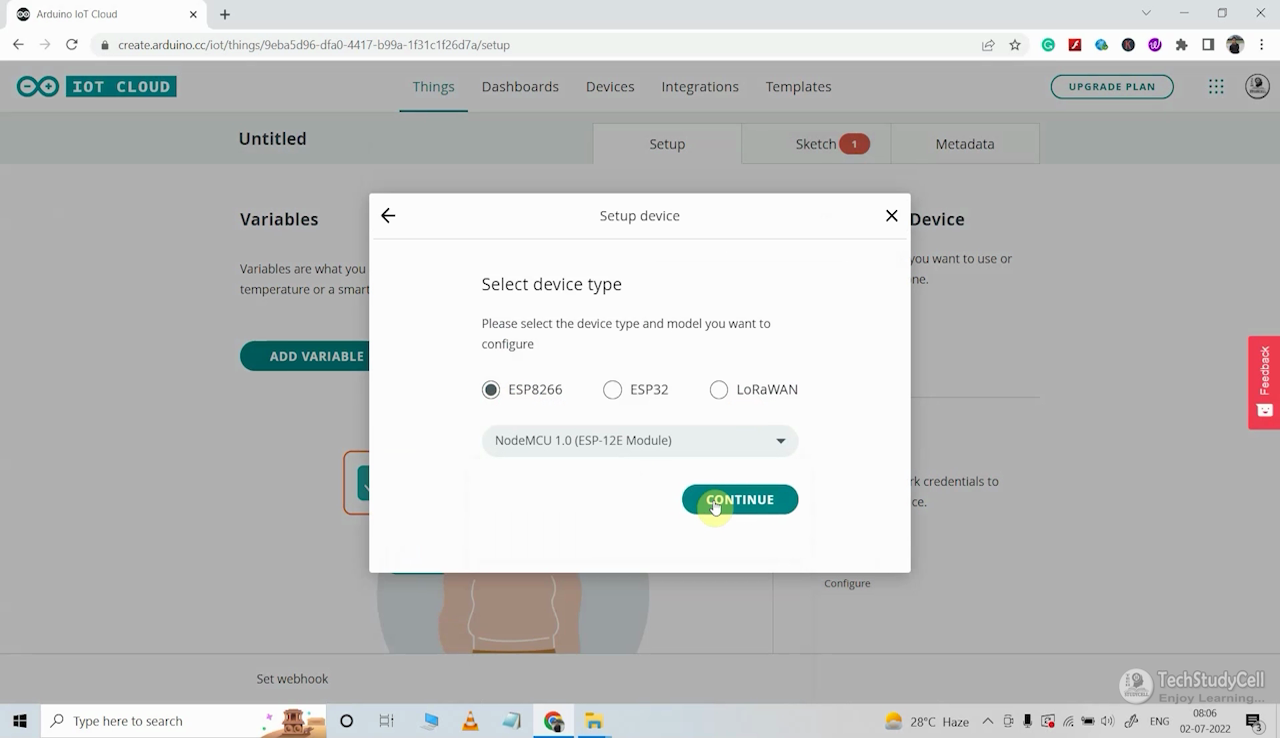Show hidden system tray icons

click(988, 721)
